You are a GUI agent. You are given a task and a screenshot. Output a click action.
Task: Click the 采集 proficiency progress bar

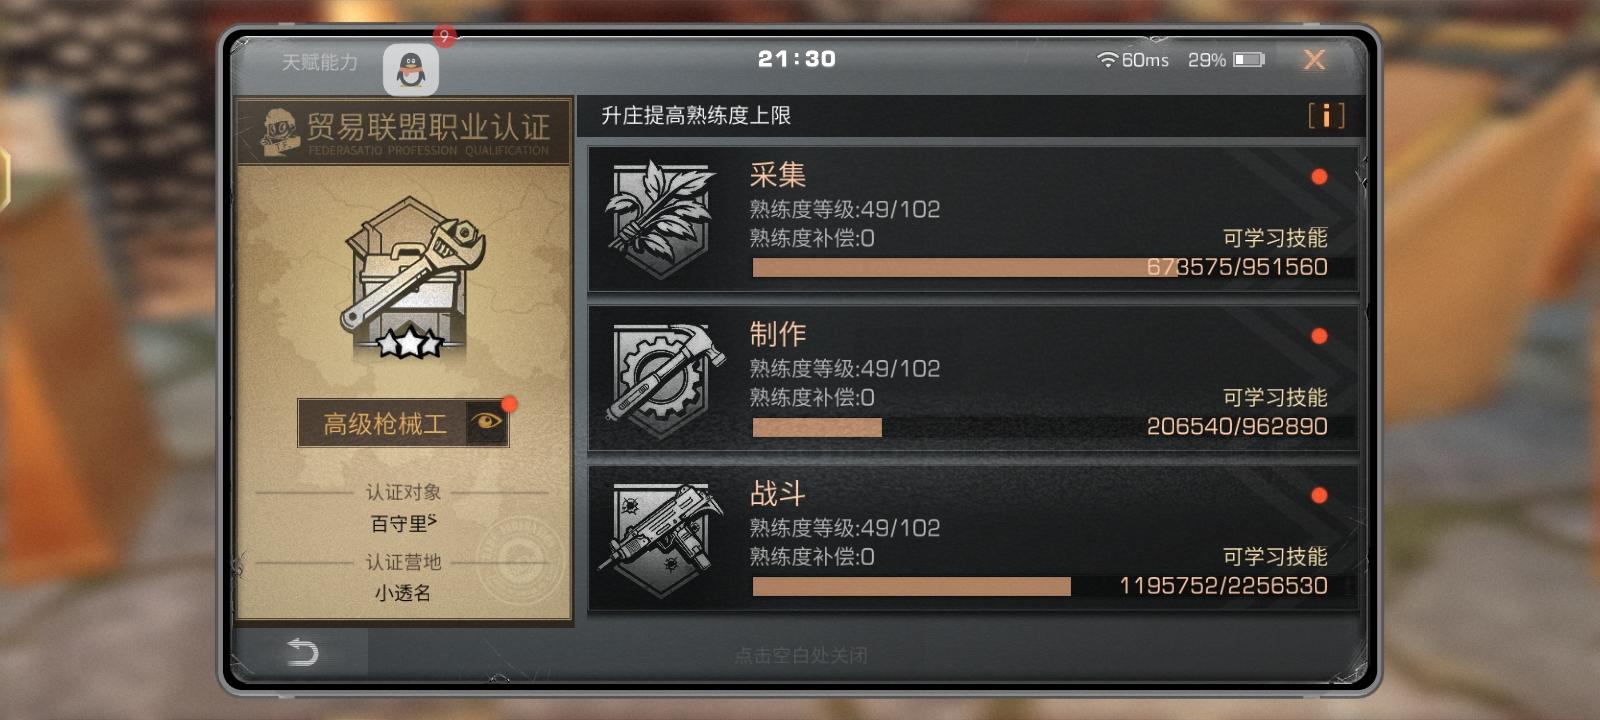[x=1053, y=267]
